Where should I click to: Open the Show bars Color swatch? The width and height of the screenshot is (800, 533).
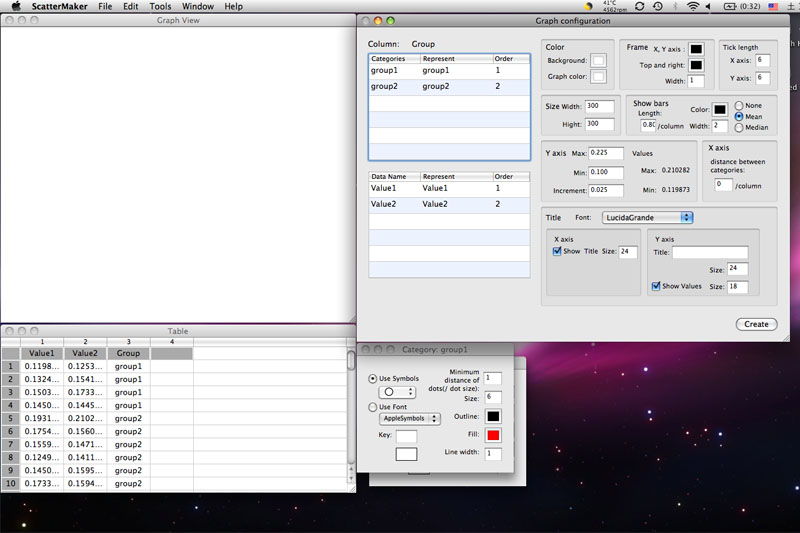tap(719, 109)
